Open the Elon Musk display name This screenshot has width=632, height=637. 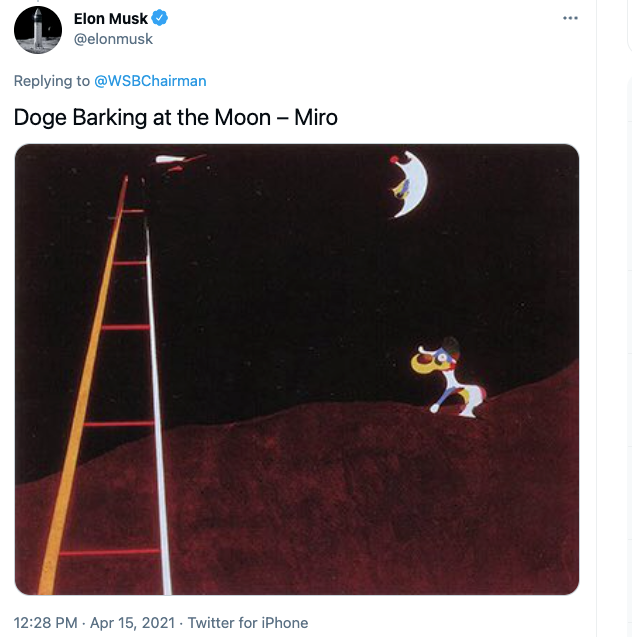coord(111,19)
